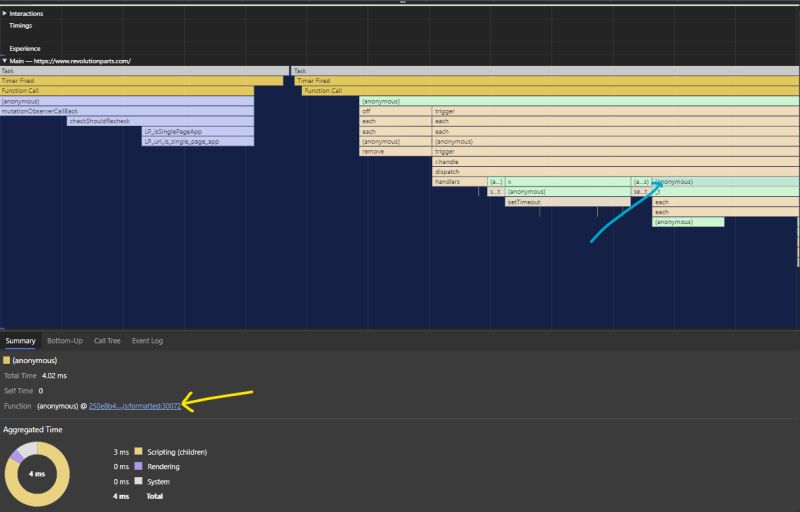Select the Timings track label
Viewport: 800px width, 512px height.
tap(20, 25)
